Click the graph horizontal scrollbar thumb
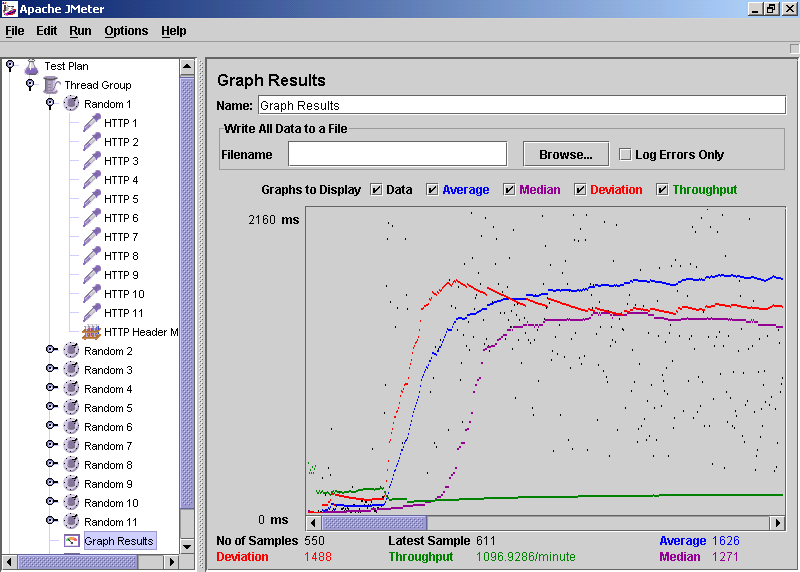This screenshot has height=572, width=800. tap(374, 523)
